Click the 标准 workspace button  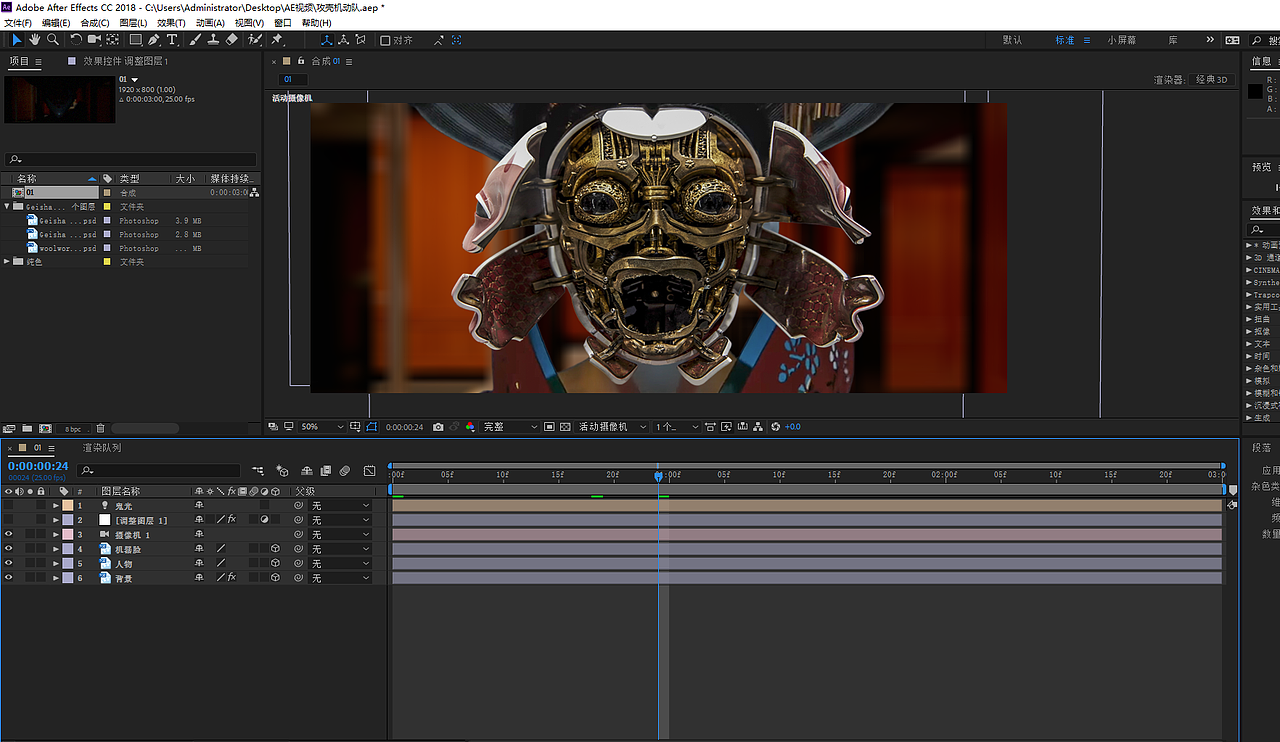pyautogui.click(x=1064, y=40)
